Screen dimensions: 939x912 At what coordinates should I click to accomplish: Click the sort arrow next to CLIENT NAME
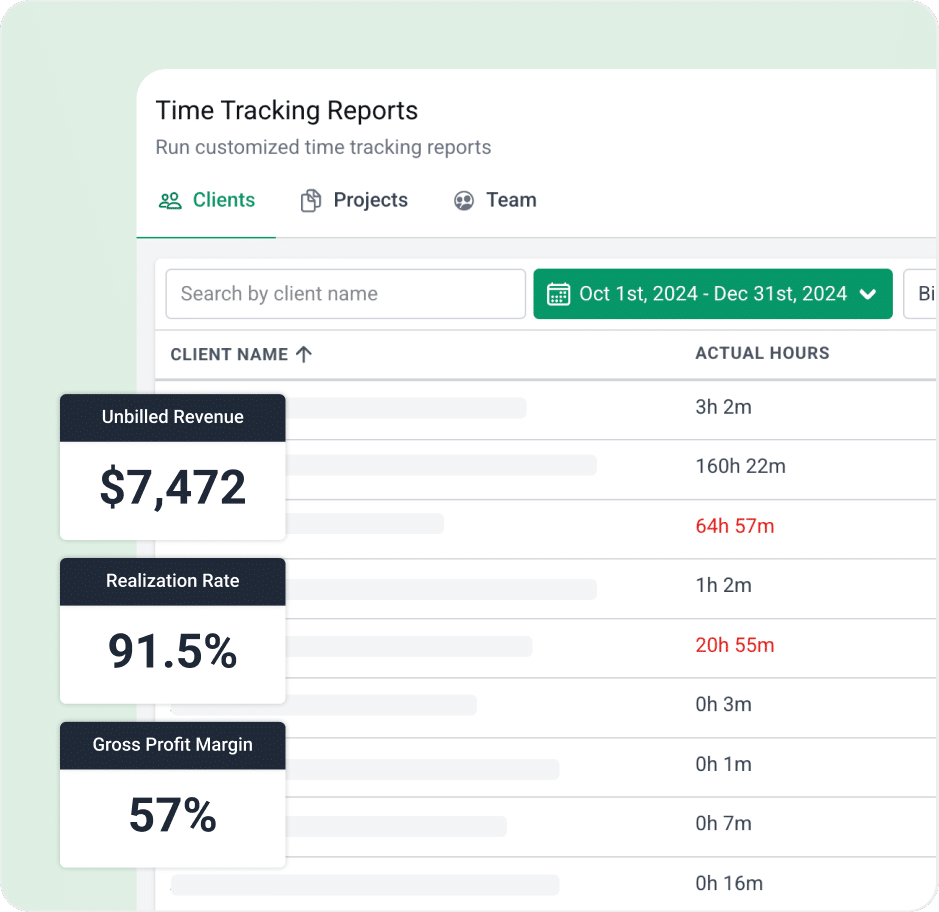(x=304, y=355)
